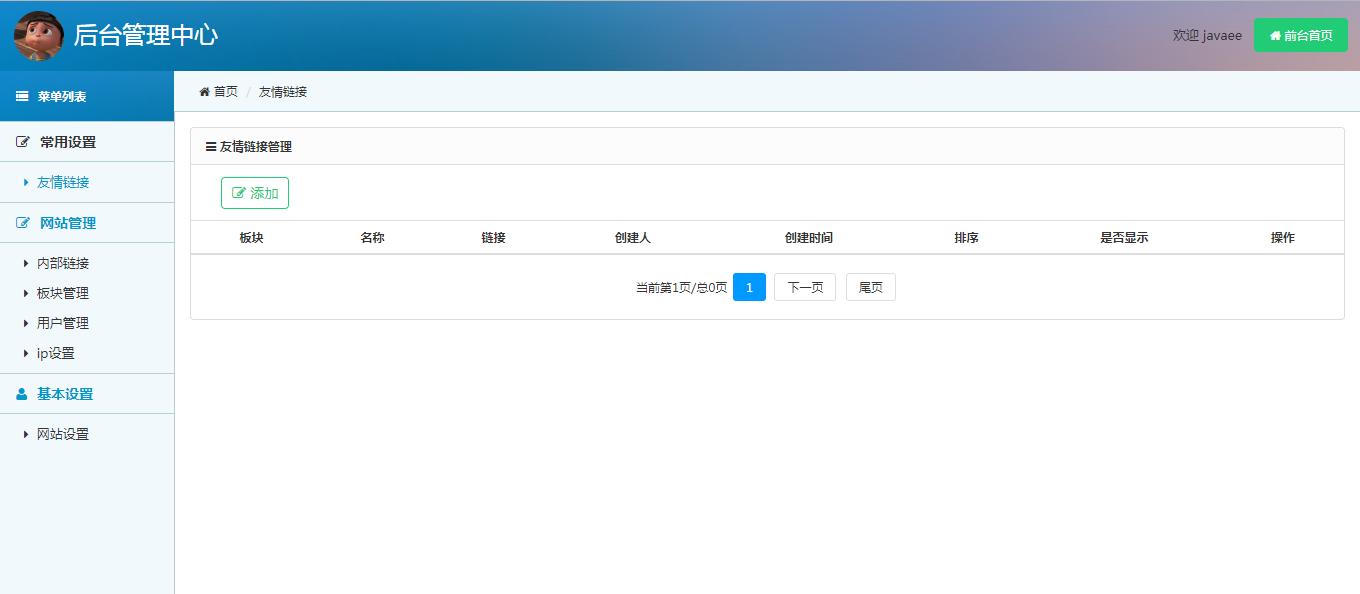The width and height of the screenshot is (1360, 594).
Task: Click the 后台管理中心 header title
Action: click(146, 35)
